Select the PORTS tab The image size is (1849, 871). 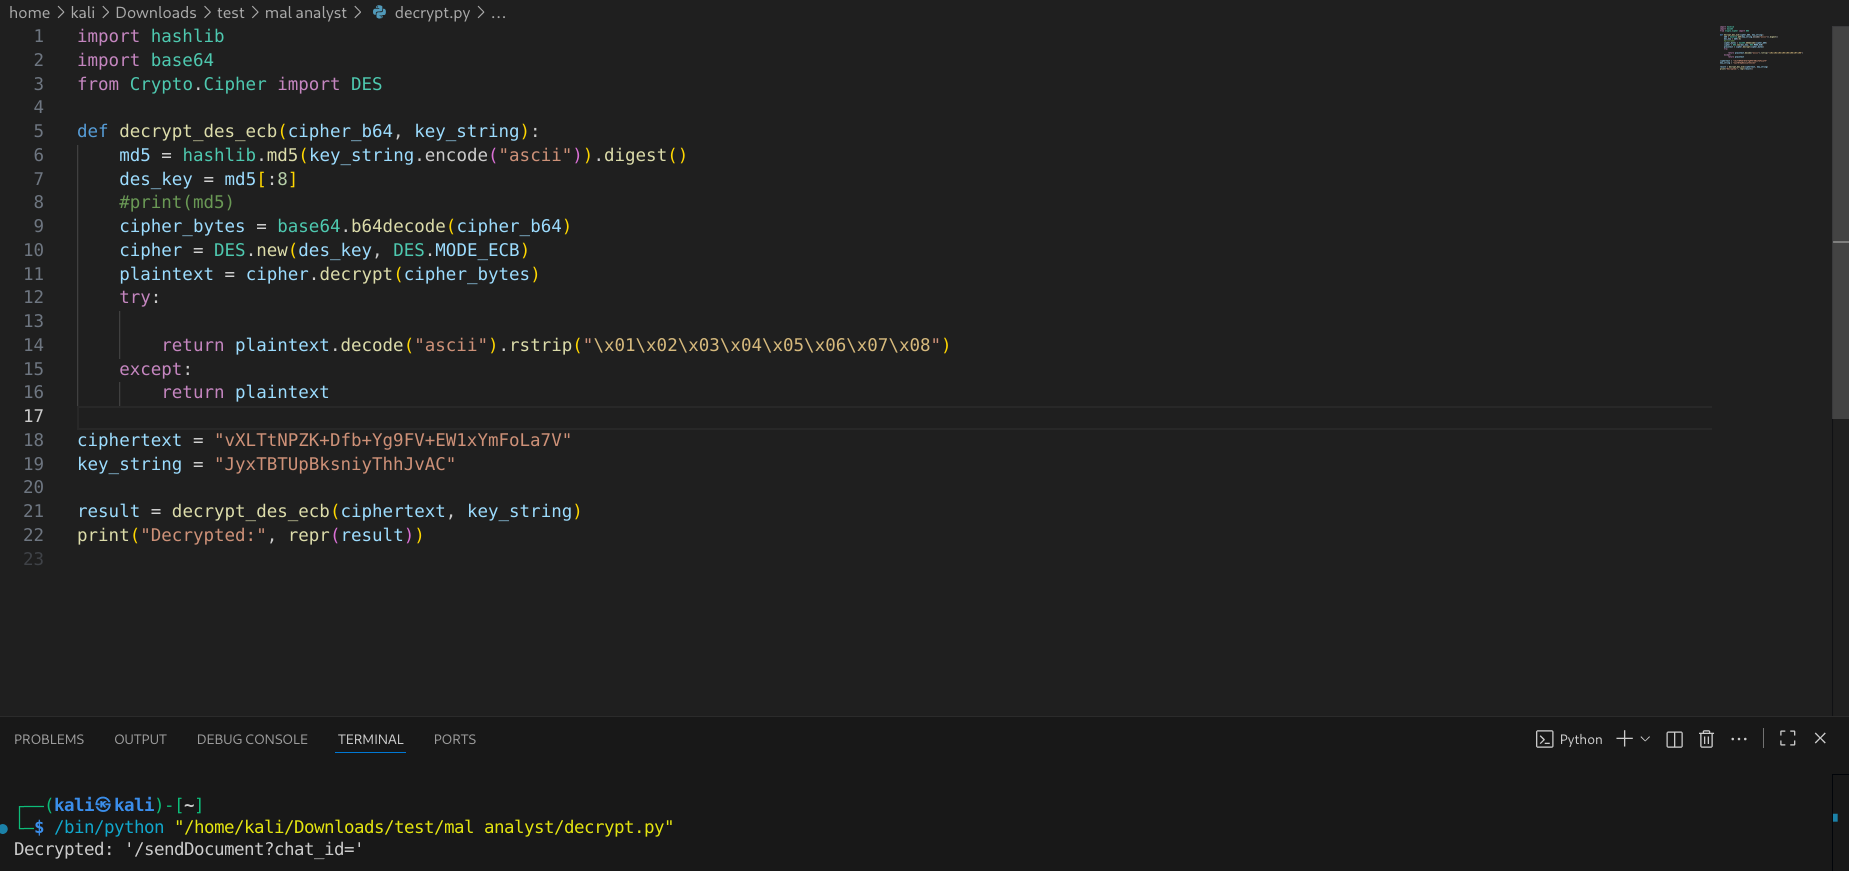click(x=454, y=739)
